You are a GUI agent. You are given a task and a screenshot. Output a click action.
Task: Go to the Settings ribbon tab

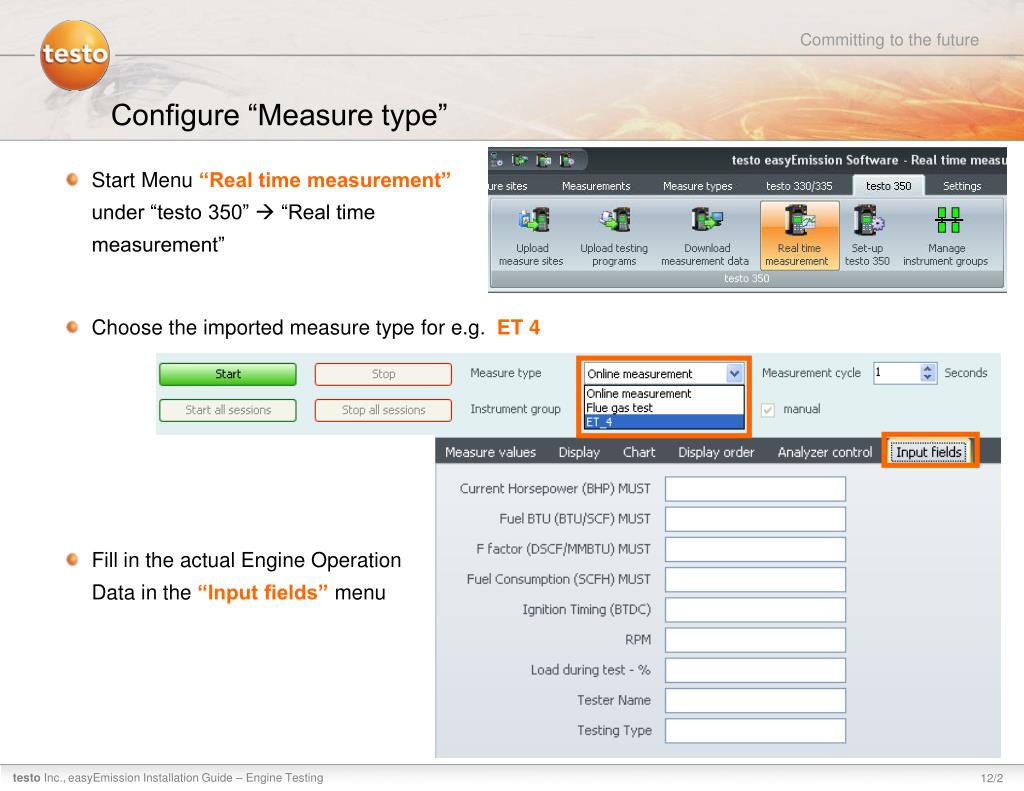[962, 186]
